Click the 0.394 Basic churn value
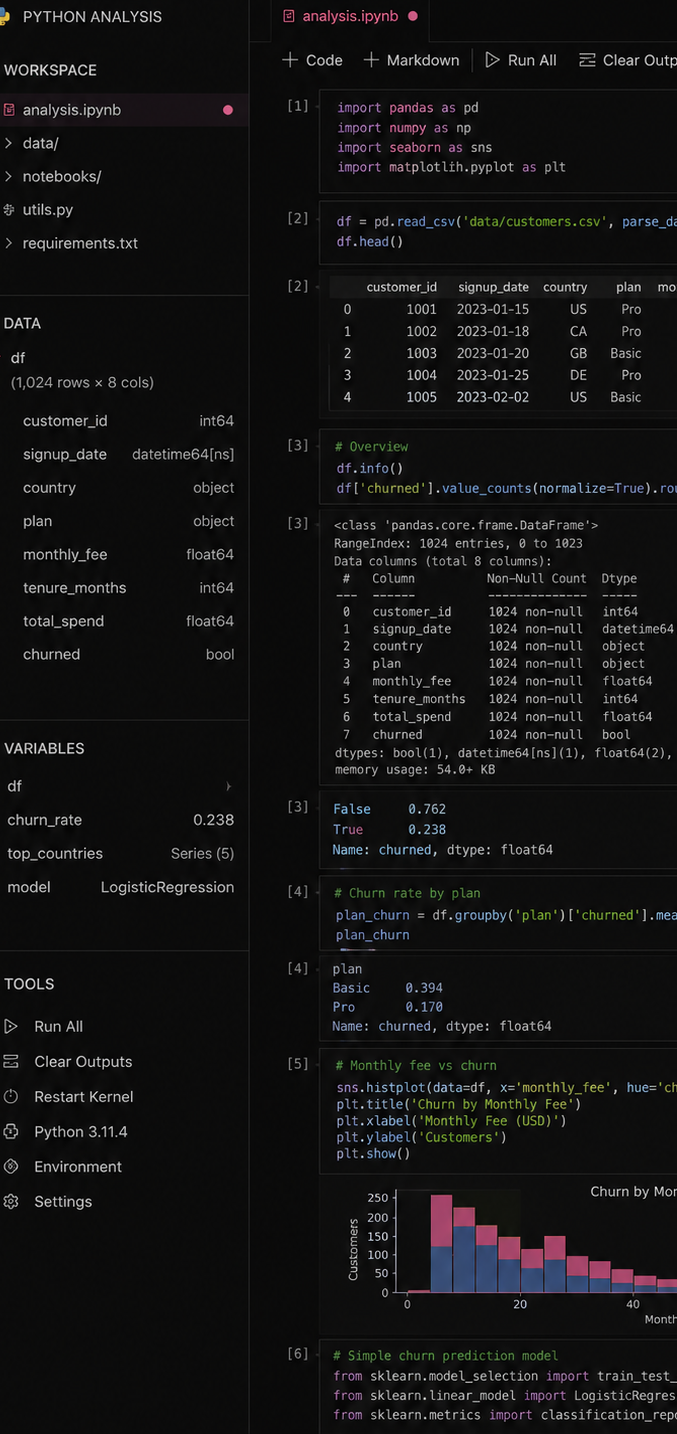 coord(424,988)
